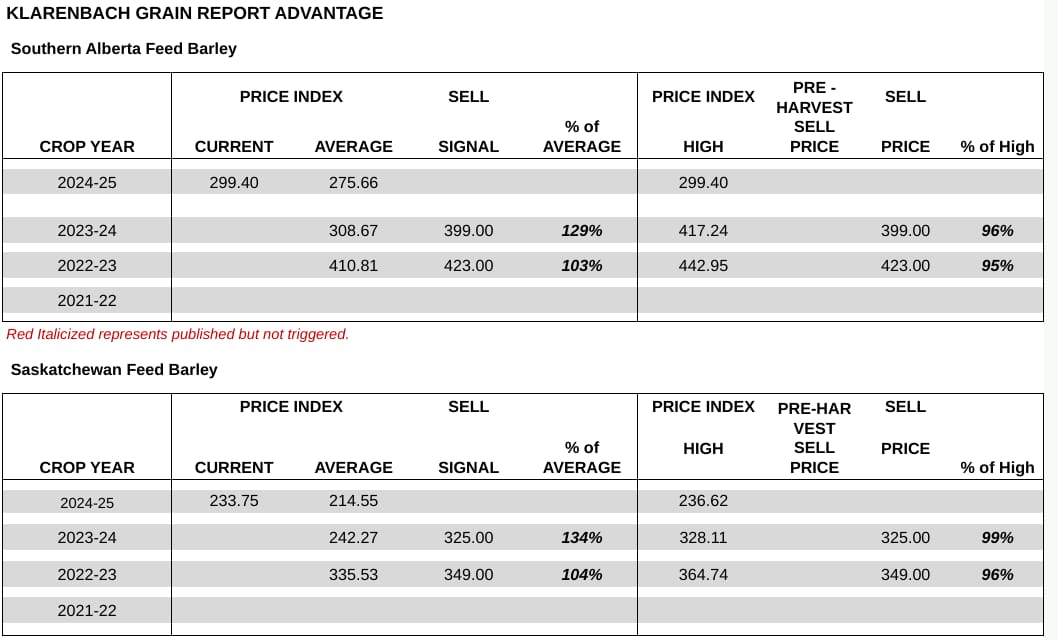Select the 103% of average cell
Screen dimensions: 1058x640
pyautogui.click(x=581, y=266)
